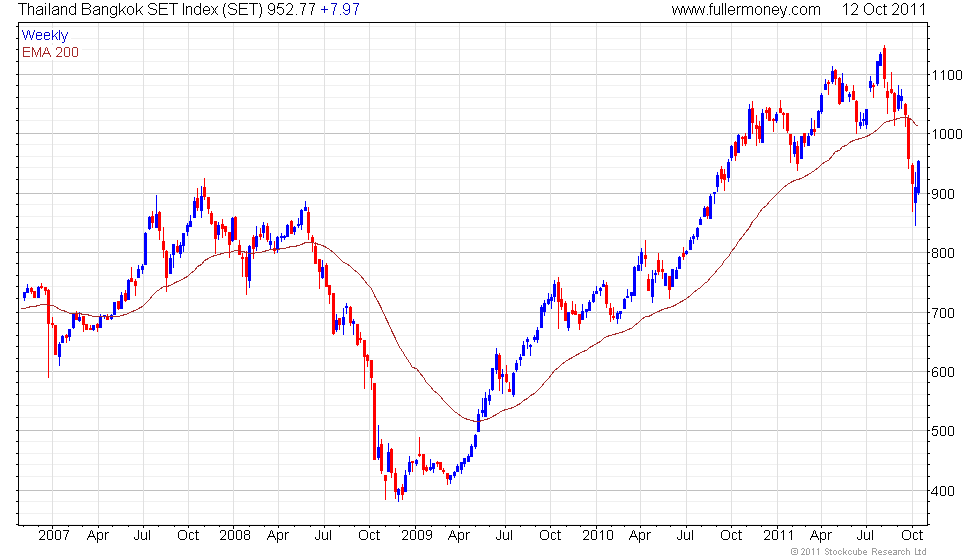This screenshot has width=980, height=560.
Task: Select the index value 952.77
Action: pos(291,10)
